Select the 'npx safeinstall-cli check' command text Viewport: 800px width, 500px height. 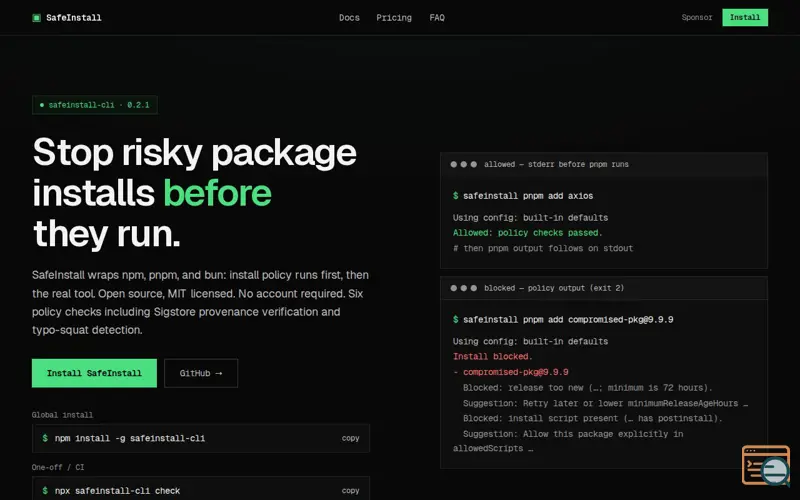coord(117,490)
